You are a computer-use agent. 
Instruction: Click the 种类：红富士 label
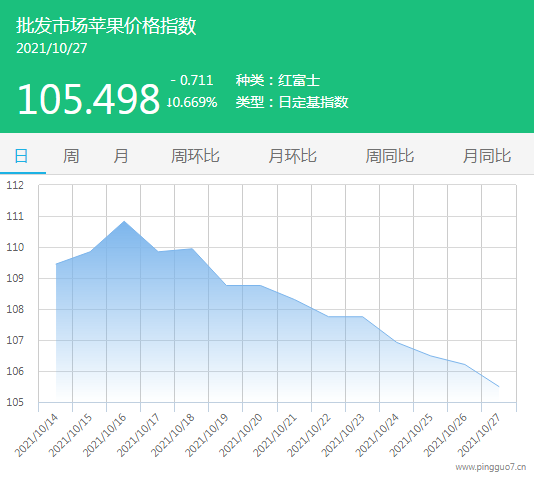278,81
